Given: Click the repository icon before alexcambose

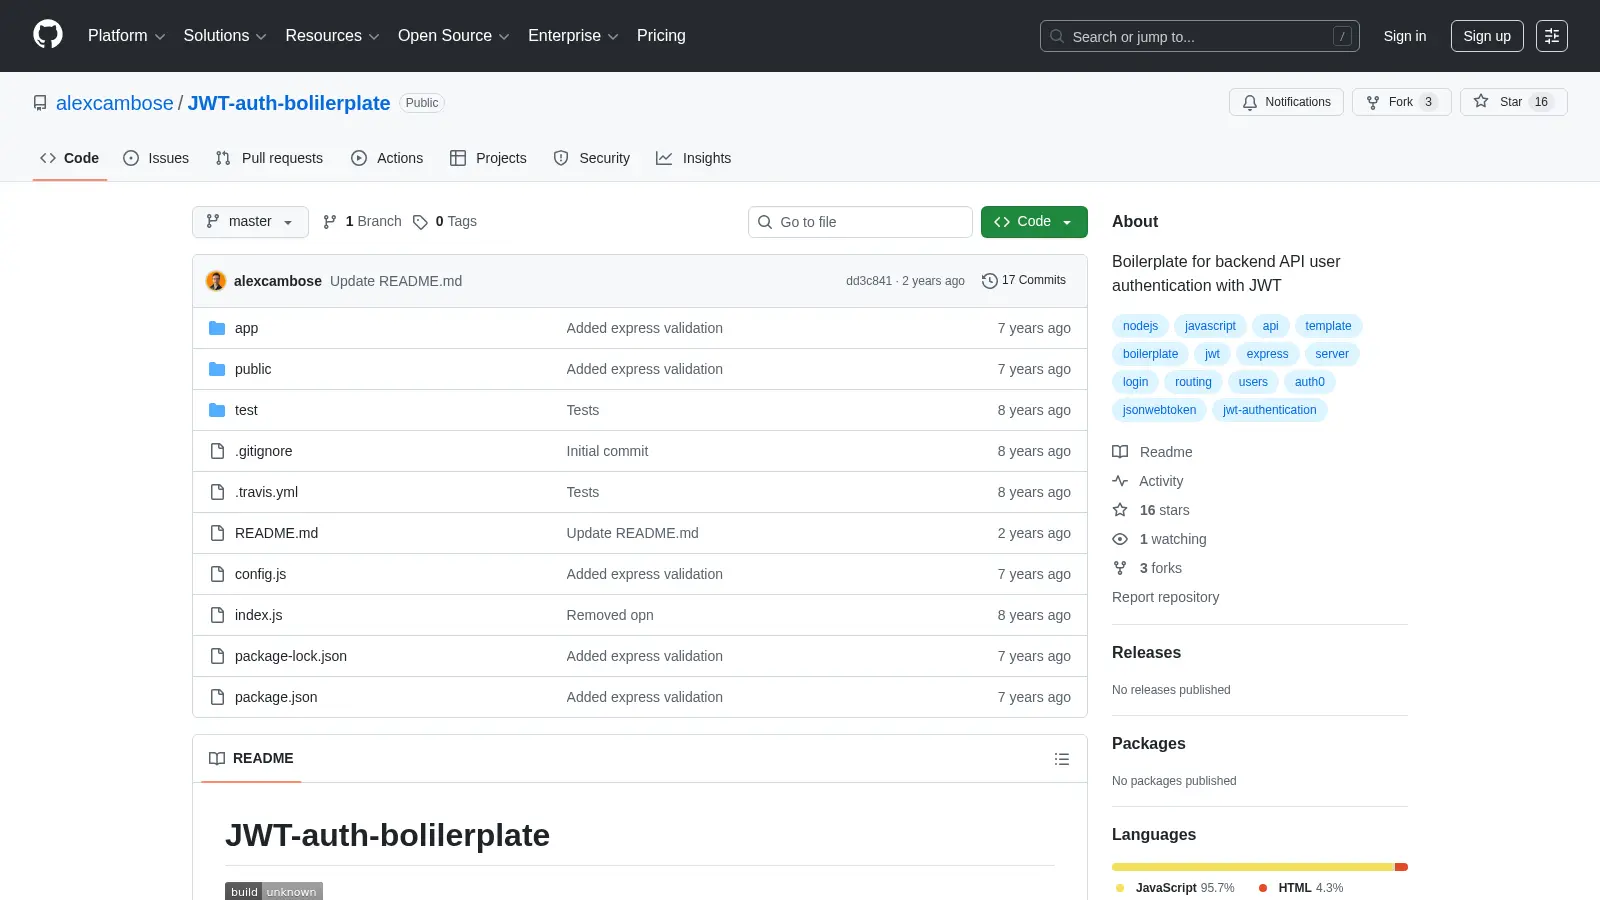Looking at the screenshot, I should click(x=40, y=103).
